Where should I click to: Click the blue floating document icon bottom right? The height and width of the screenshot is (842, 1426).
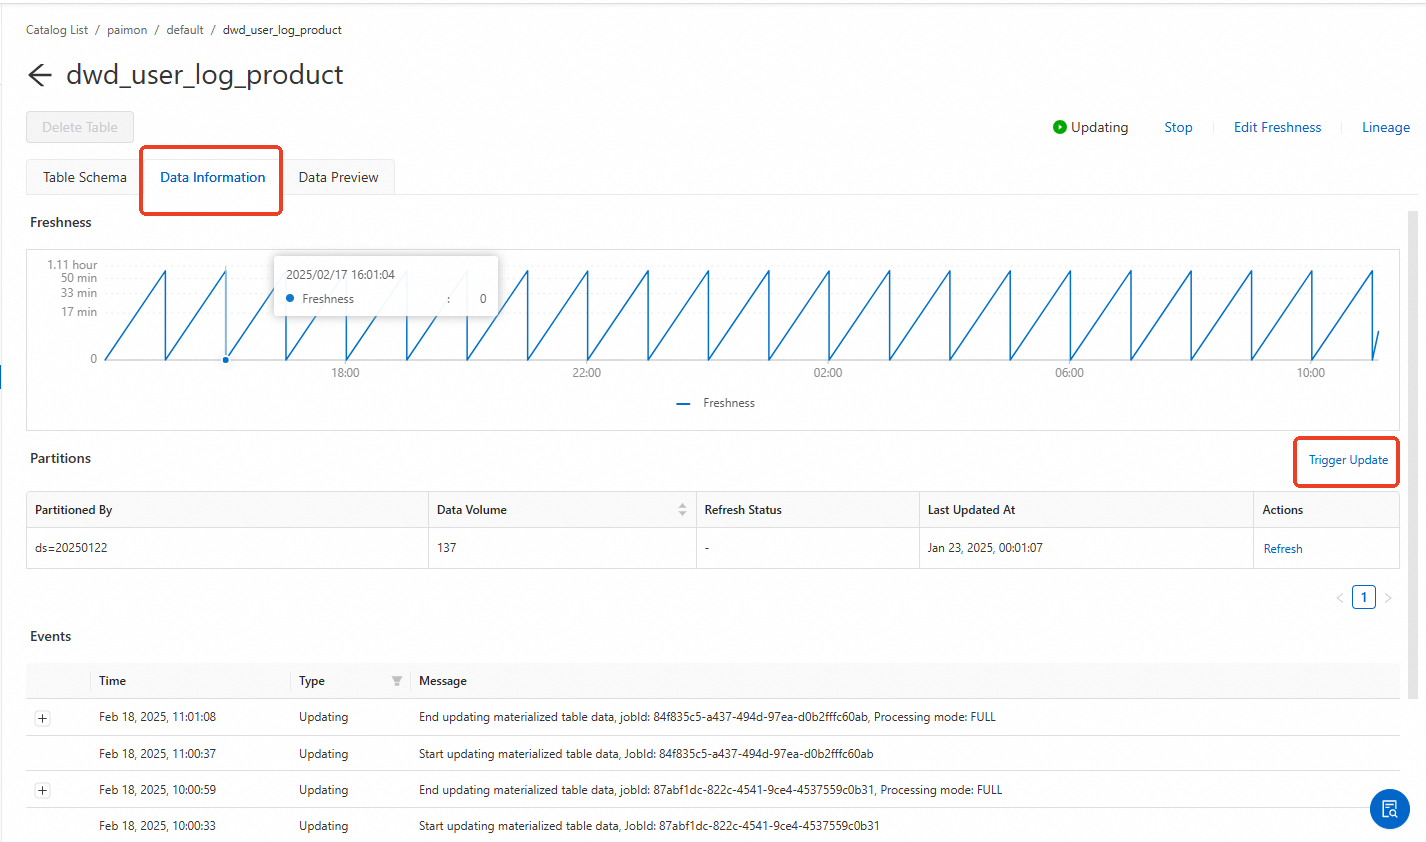coord(1389,809)
